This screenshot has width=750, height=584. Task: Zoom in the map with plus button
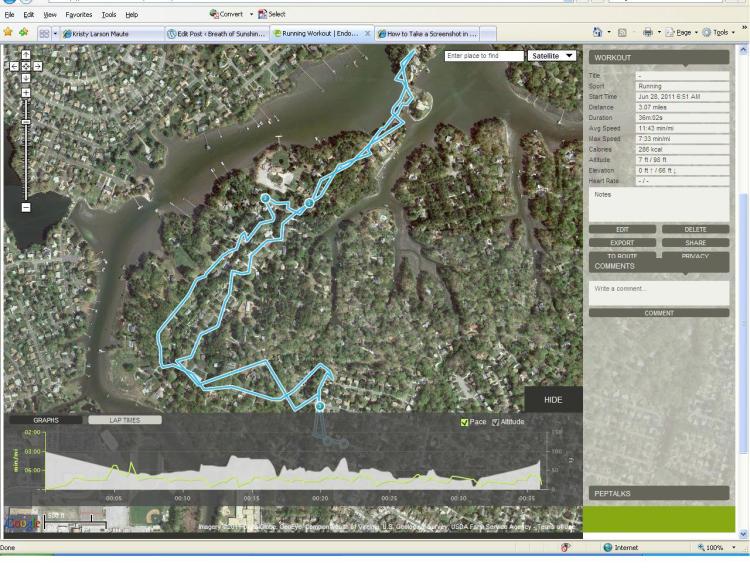tap(26, 93)
